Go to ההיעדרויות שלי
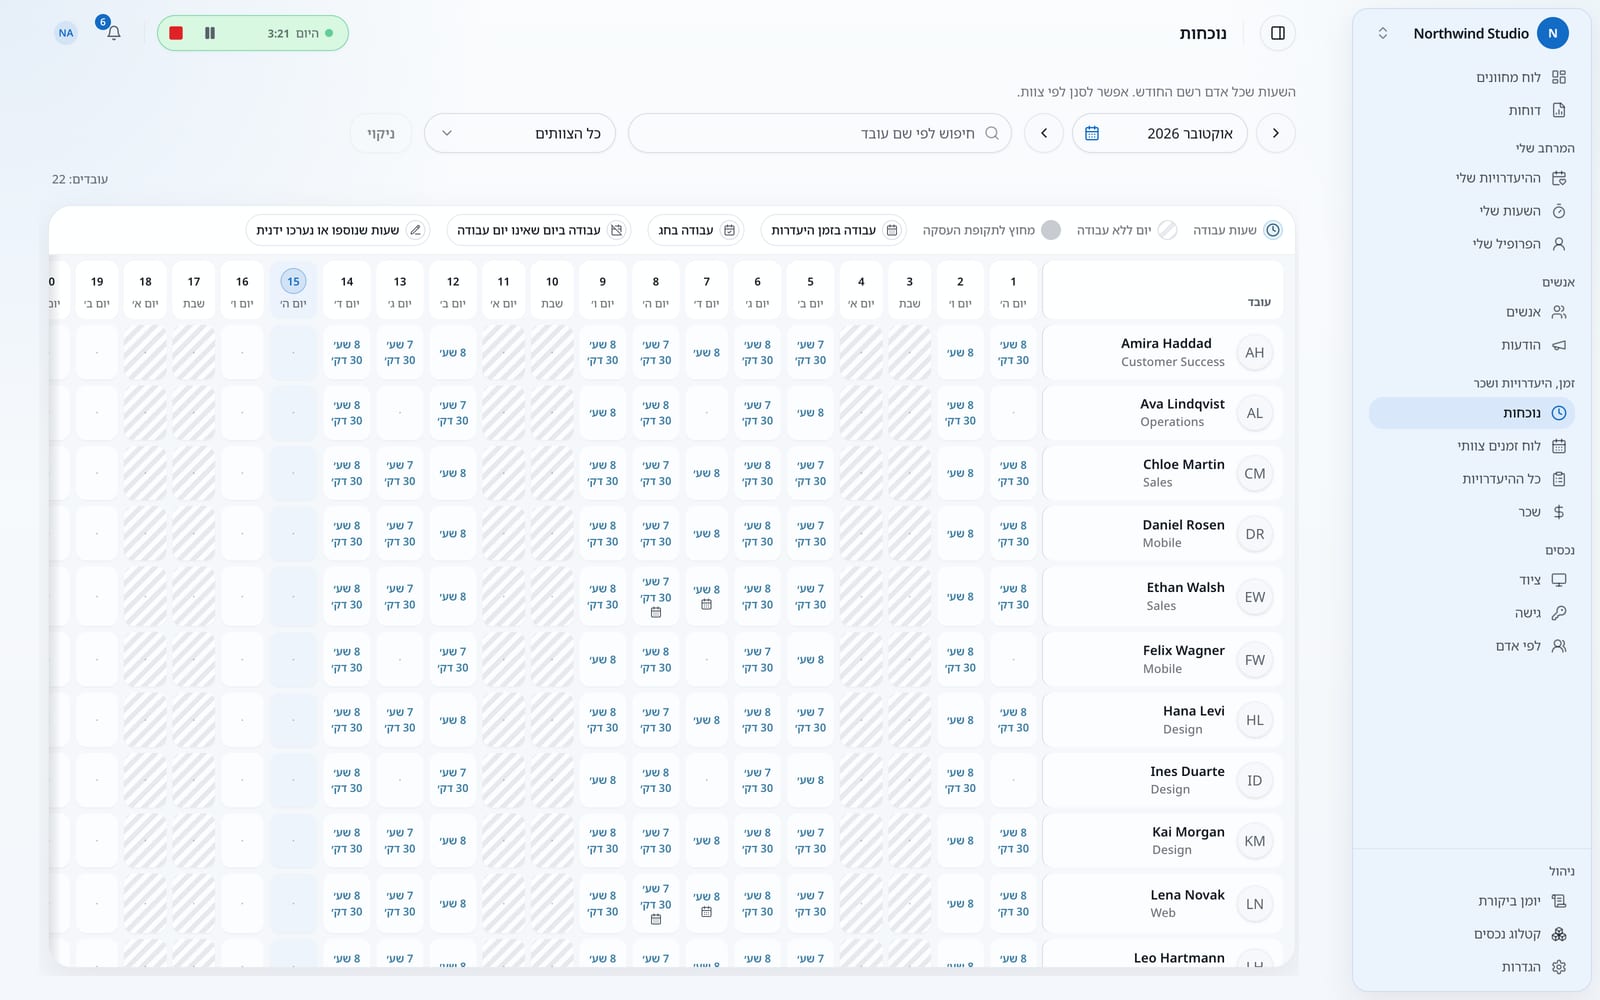The image size is (1600, 1000). click(1471, 178)
